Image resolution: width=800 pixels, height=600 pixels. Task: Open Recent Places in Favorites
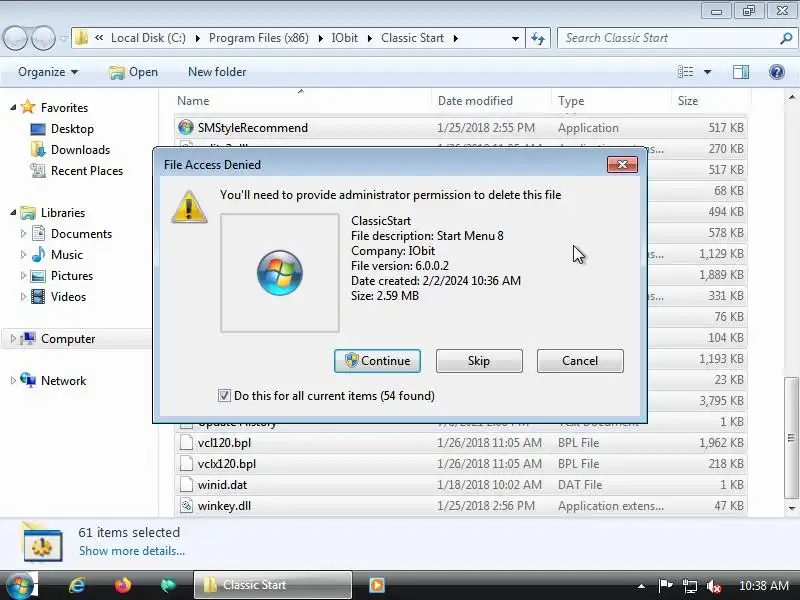coord(87,170)
